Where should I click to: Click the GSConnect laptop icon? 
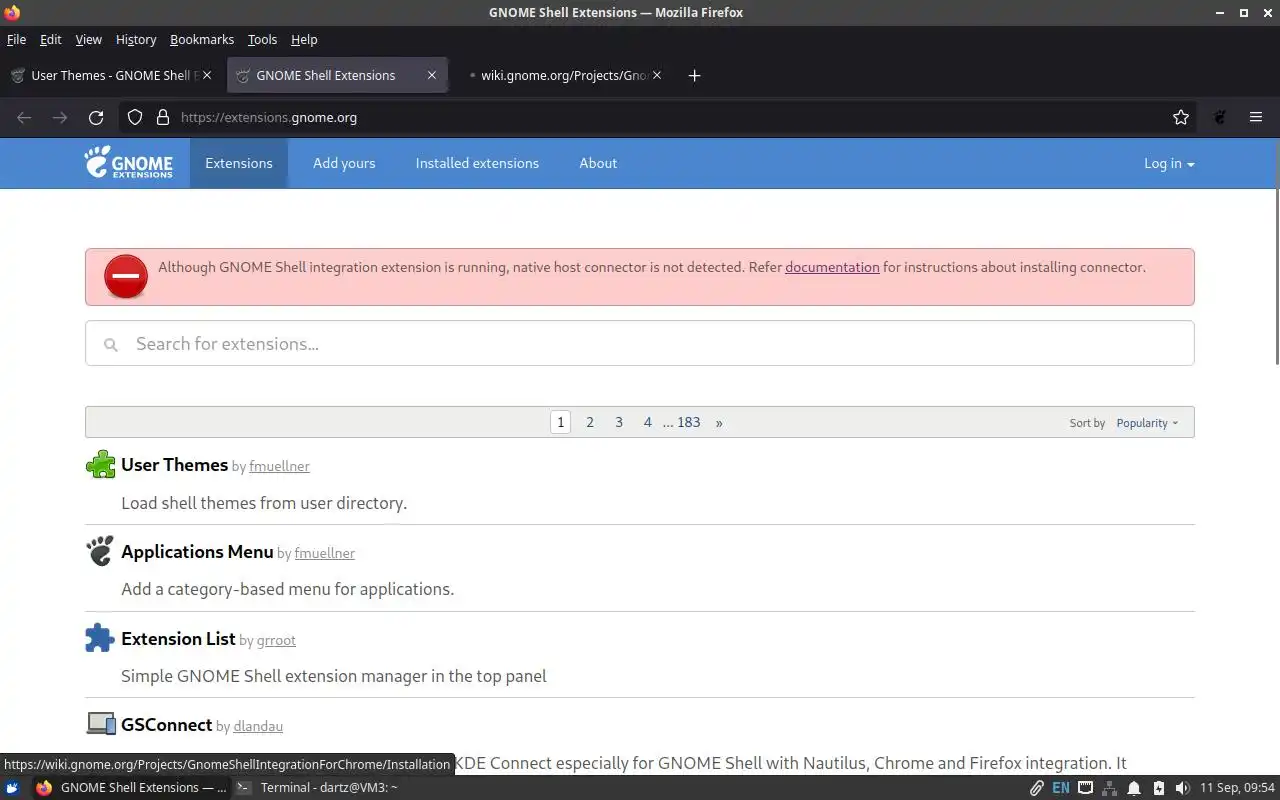point(100,724)
